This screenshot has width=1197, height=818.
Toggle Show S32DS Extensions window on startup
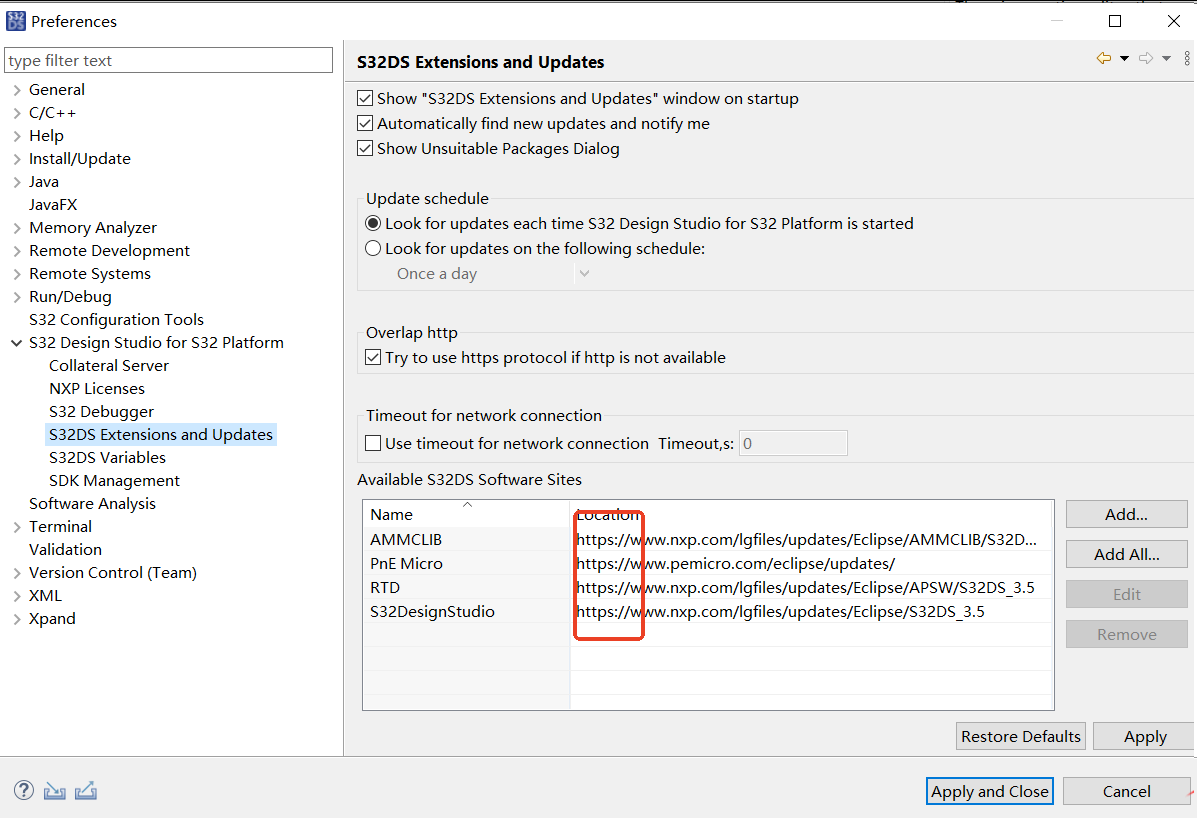tap(366, 98)
